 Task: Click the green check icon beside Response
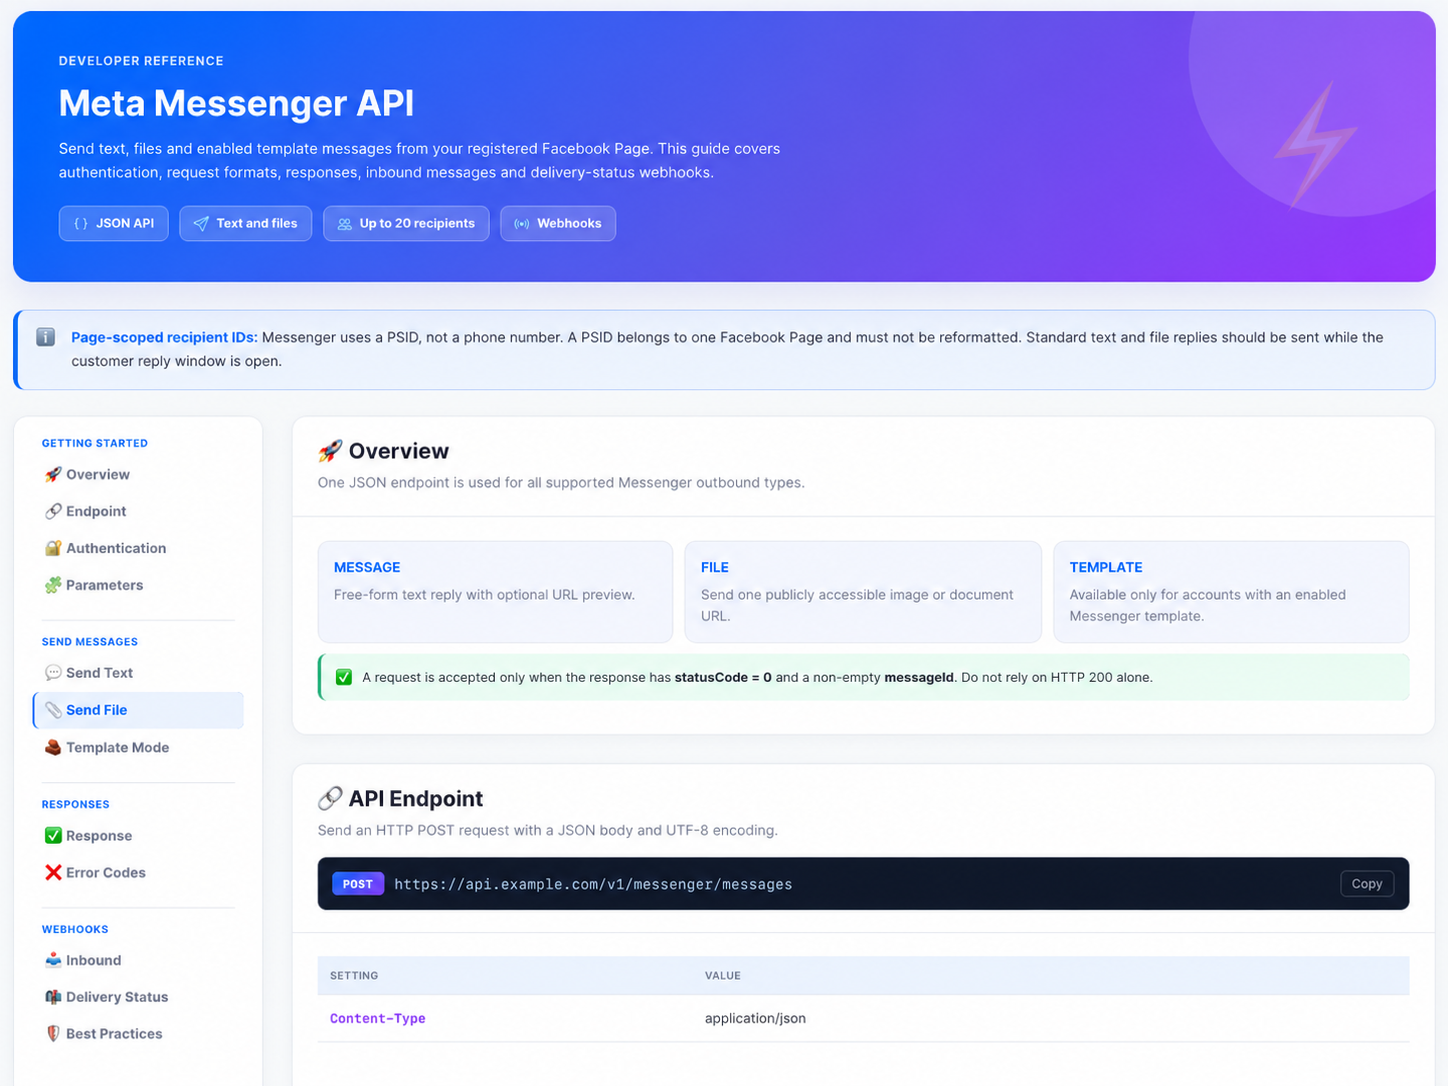[53, 836]
